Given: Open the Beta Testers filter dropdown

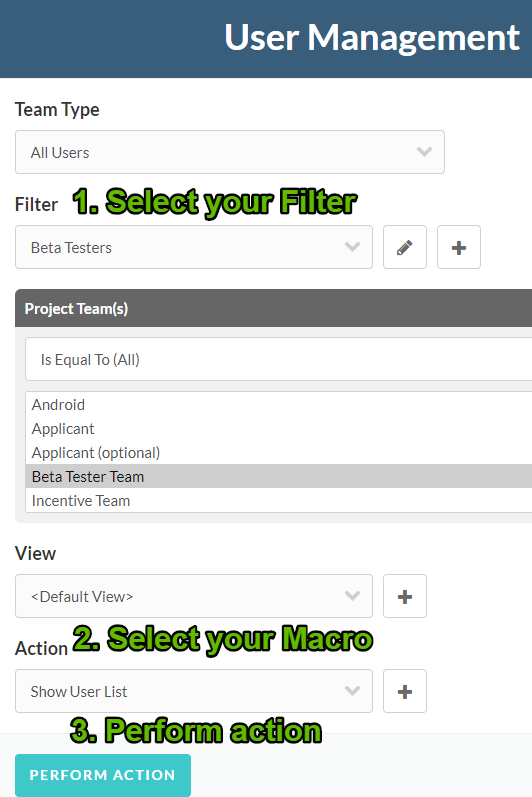Looking at the screenshot, I should tap(194, 247).
